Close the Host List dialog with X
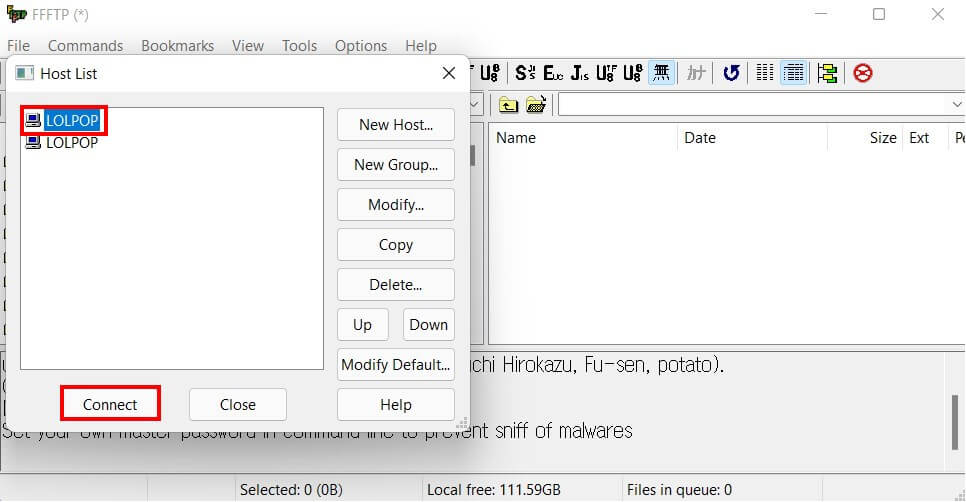This screenshot has height=502, width=966. 448,73
